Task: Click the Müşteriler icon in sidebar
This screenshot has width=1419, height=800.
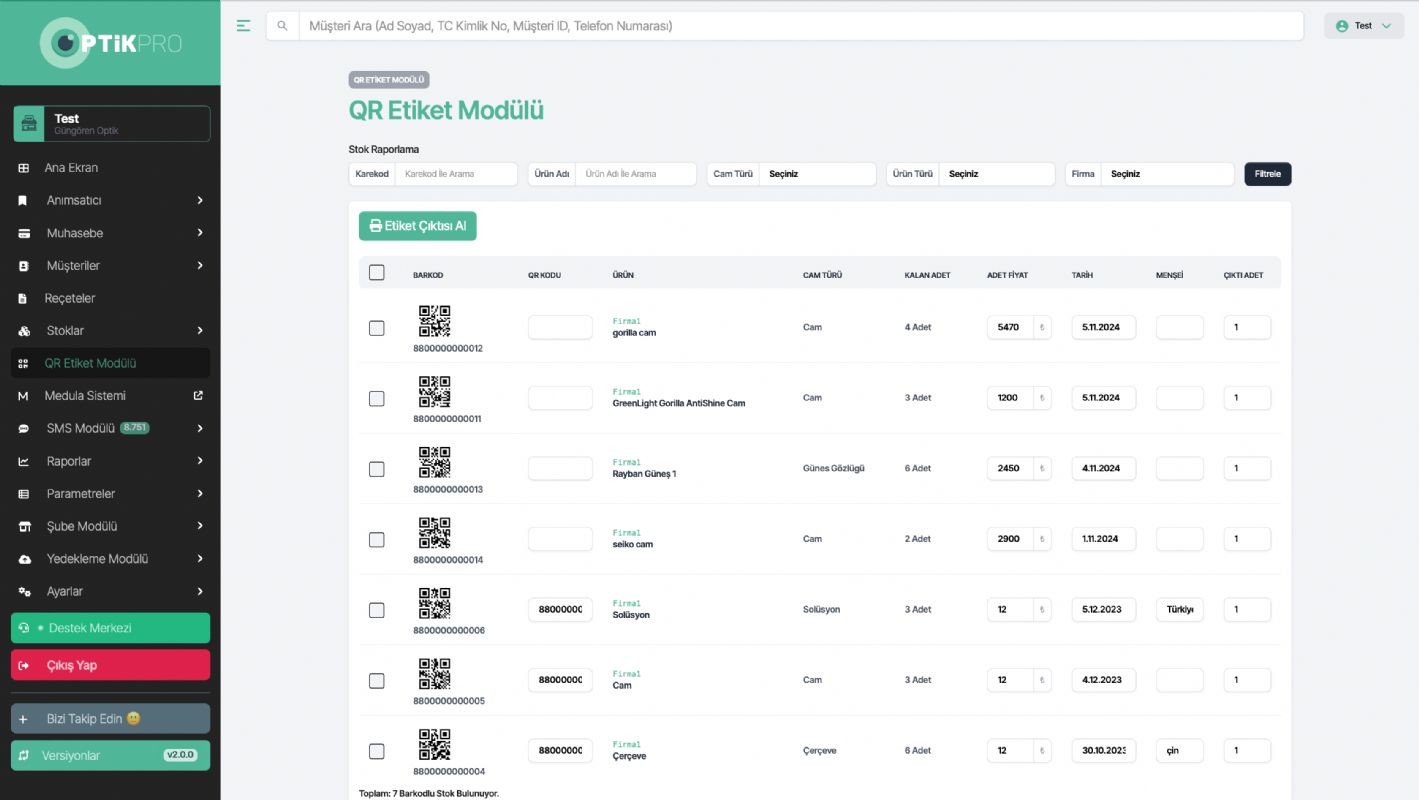Action: (x=24, y=266)
